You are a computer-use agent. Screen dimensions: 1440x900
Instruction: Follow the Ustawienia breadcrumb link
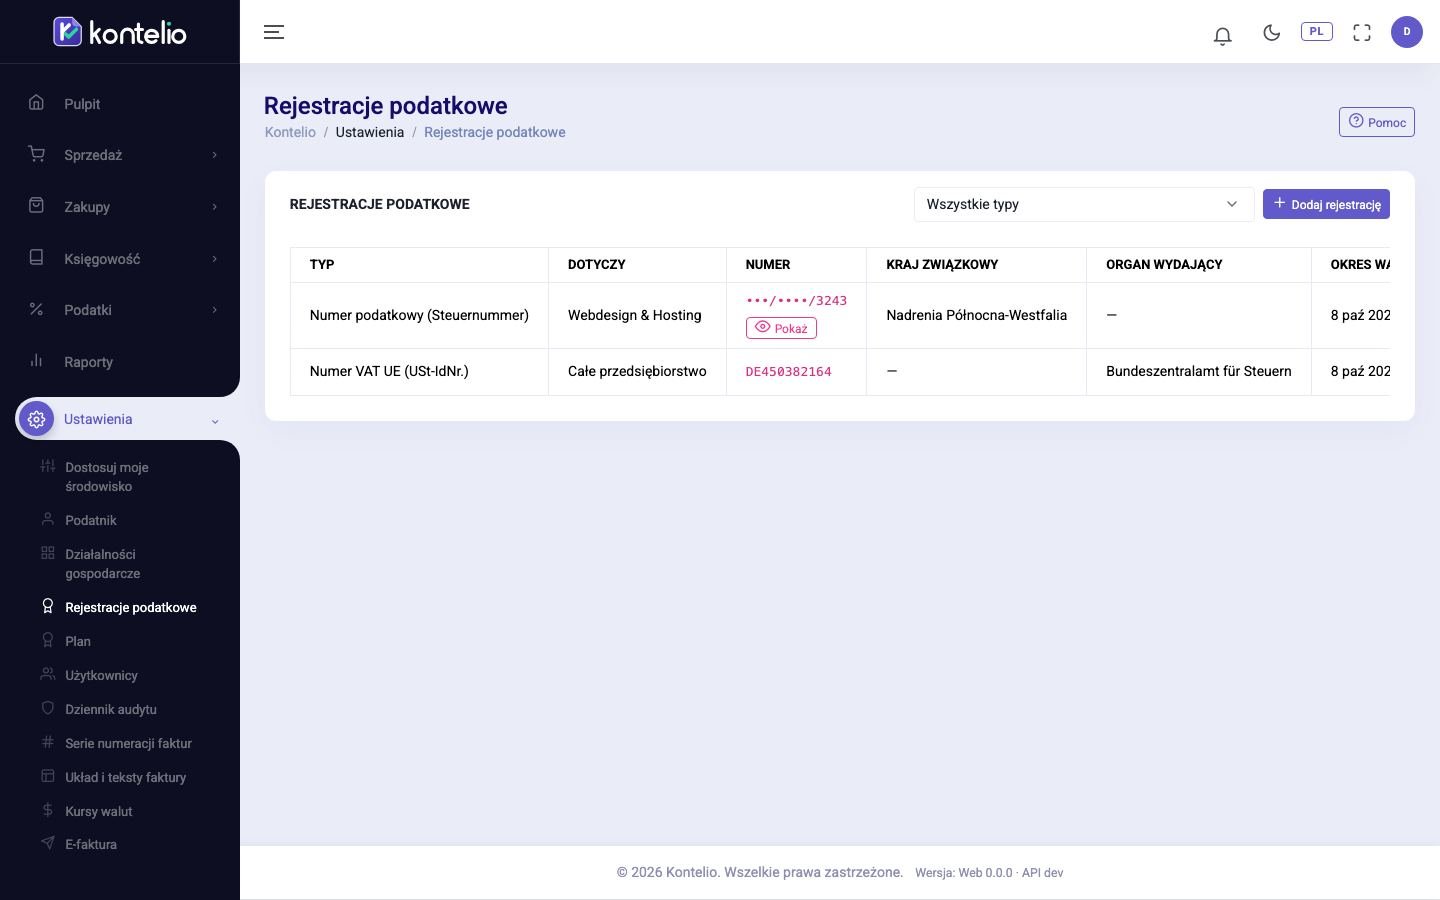click(370, 132)
